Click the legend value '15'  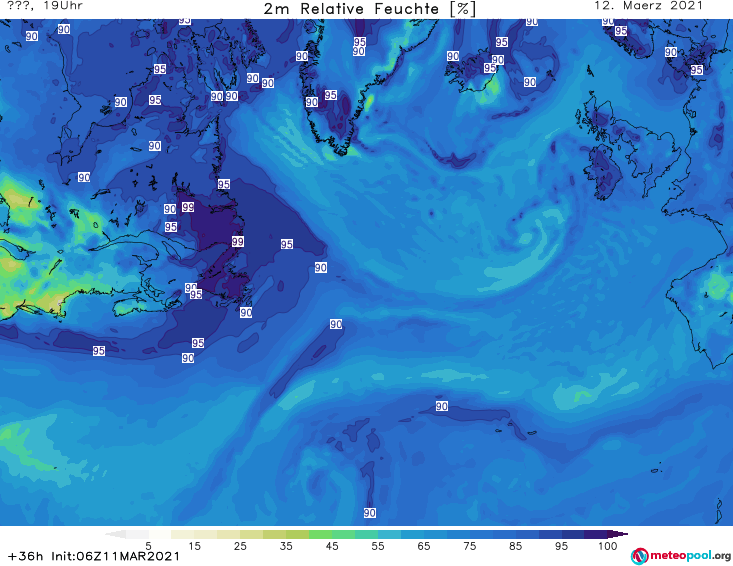[194, 546]
